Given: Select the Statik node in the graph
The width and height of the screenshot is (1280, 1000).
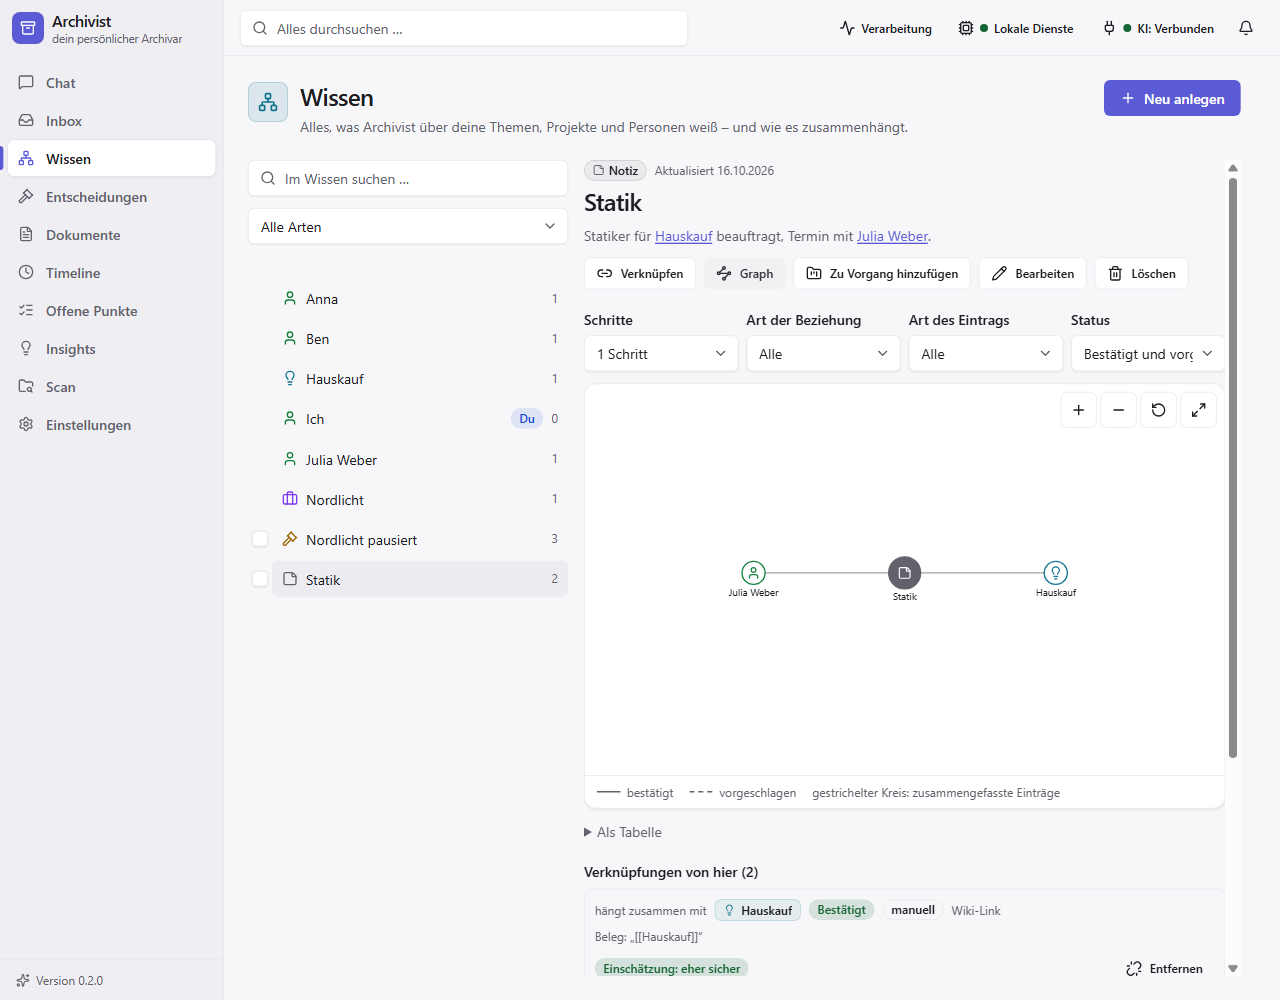Looking at the screenshot, I should (x=904, y=573).
